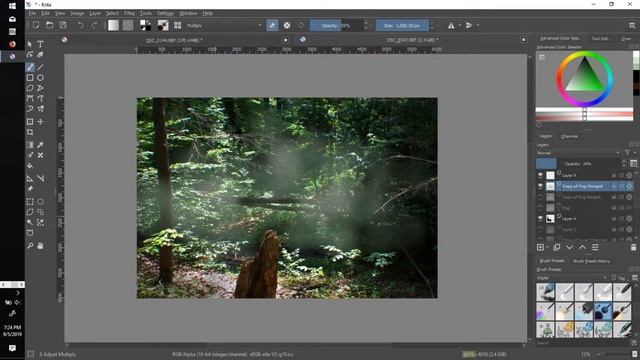Select the Pan hand tool
The width and height of the screenshot is (640, 360).
[40, 246]
